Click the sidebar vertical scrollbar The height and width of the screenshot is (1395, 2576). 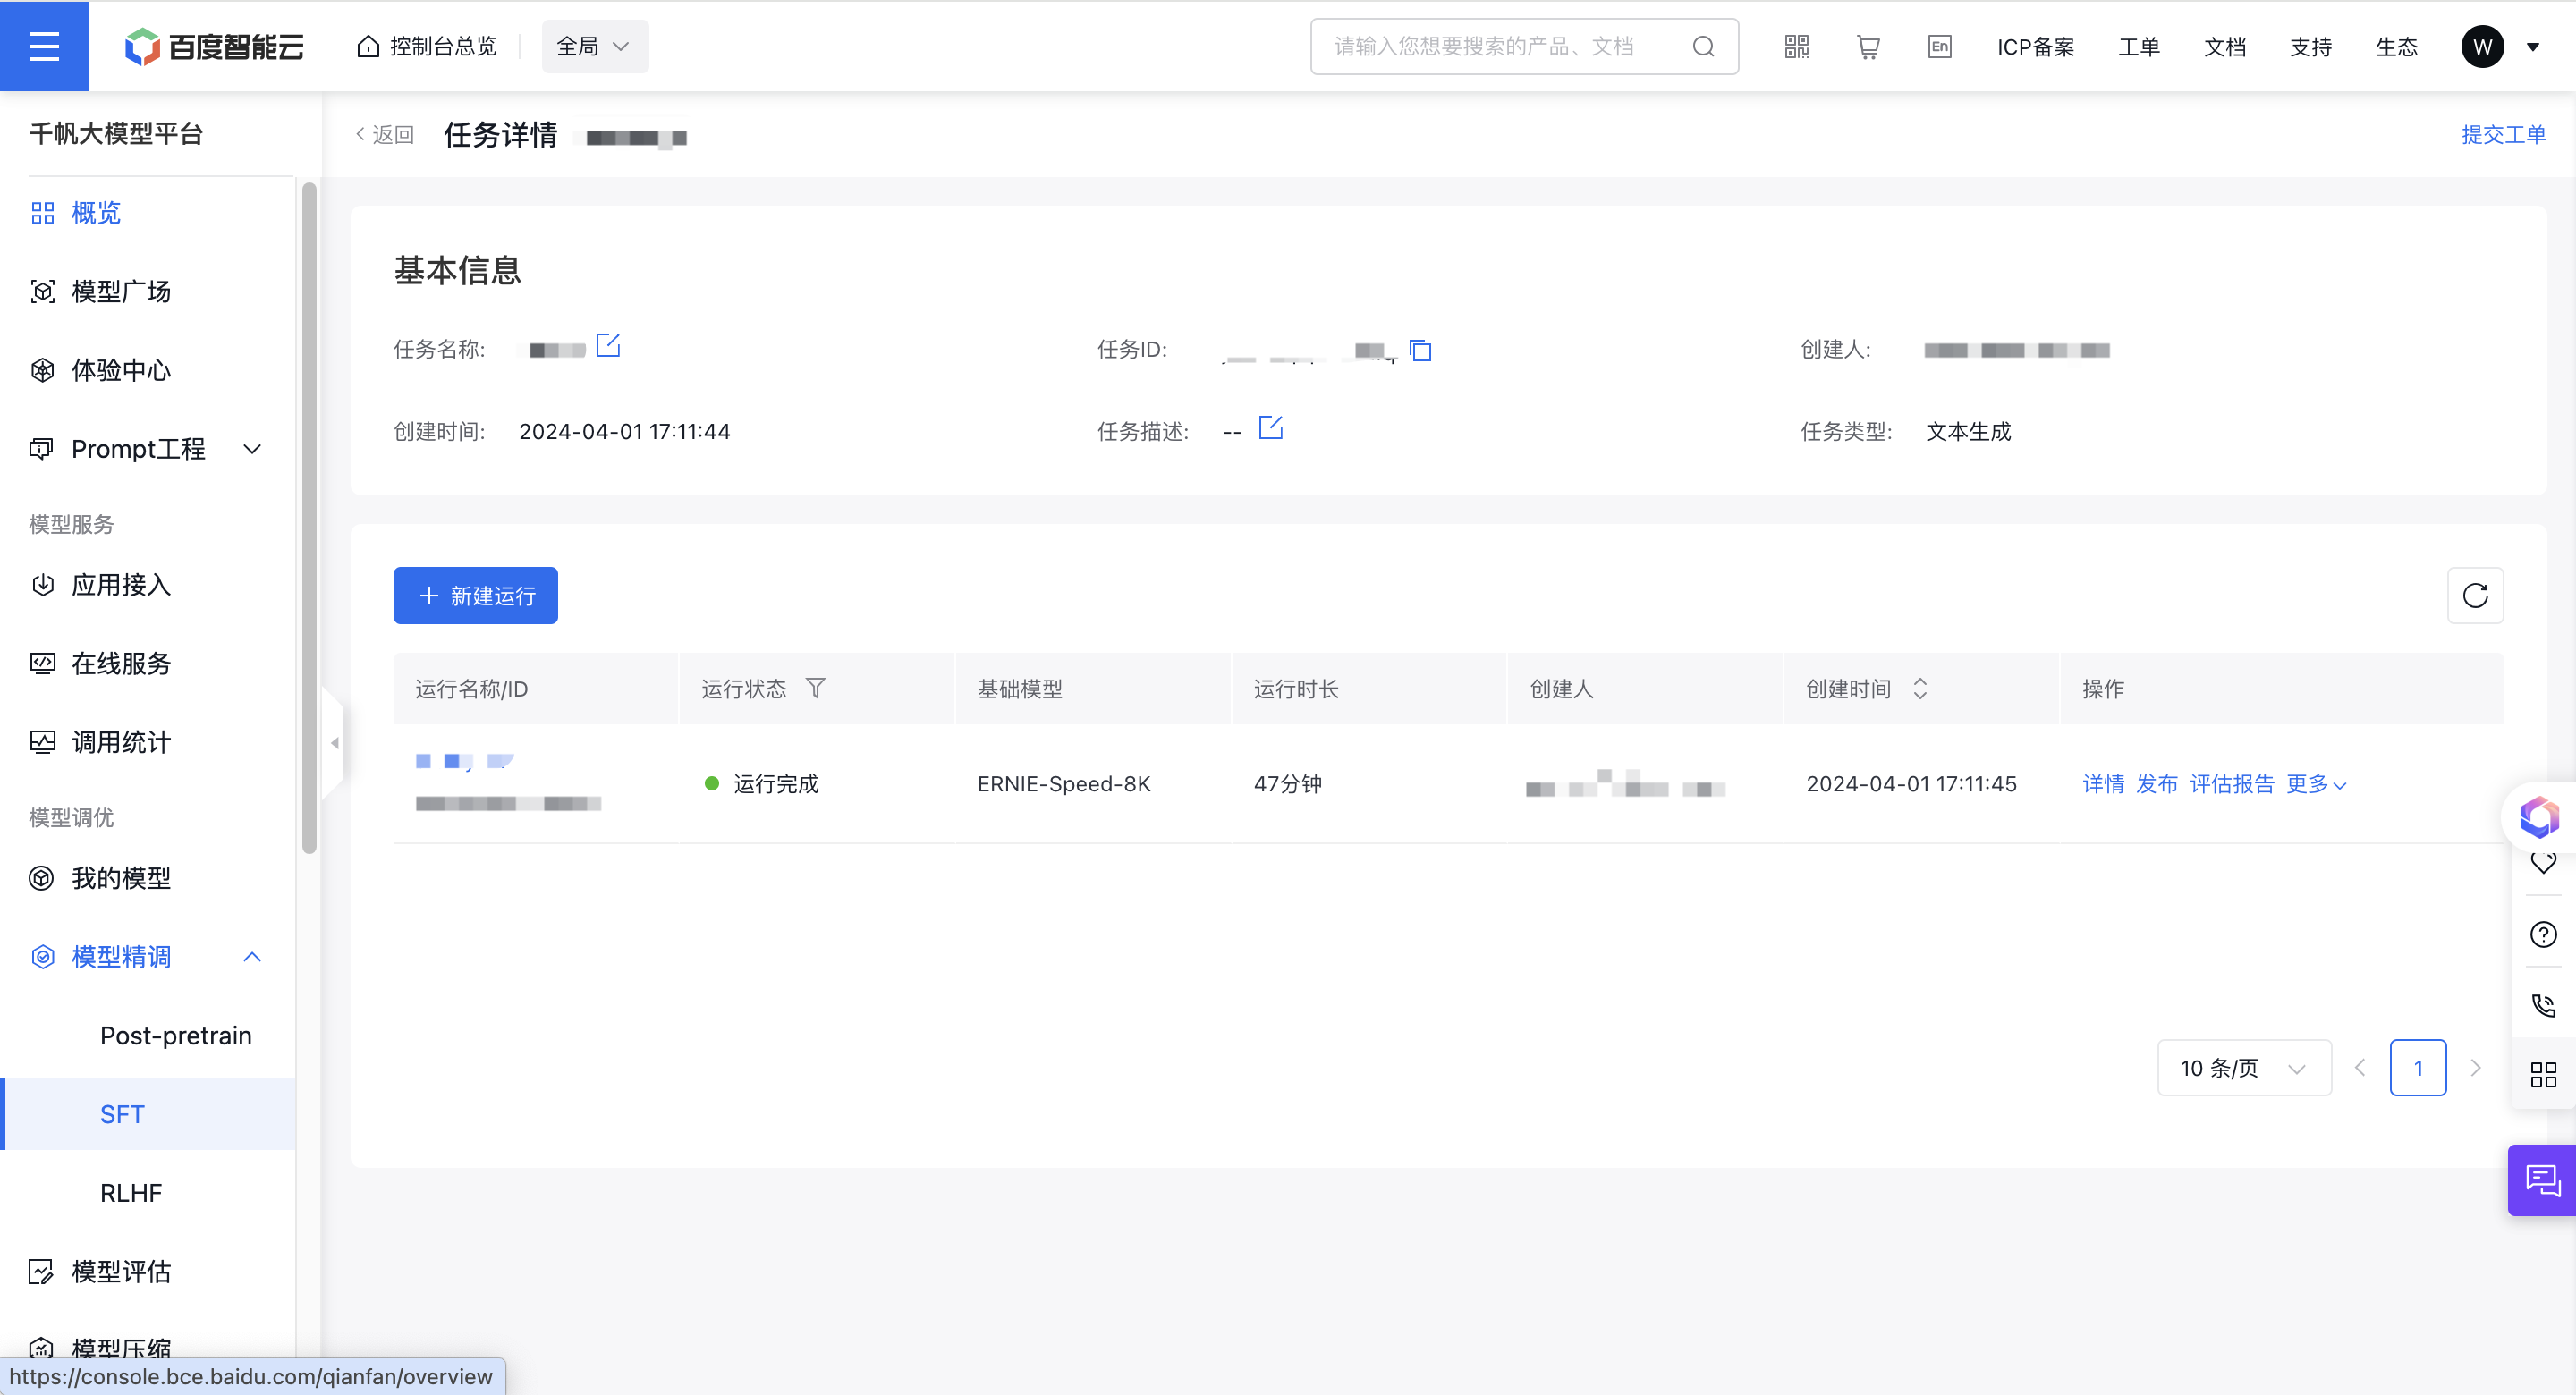click(x=309, y=517)
